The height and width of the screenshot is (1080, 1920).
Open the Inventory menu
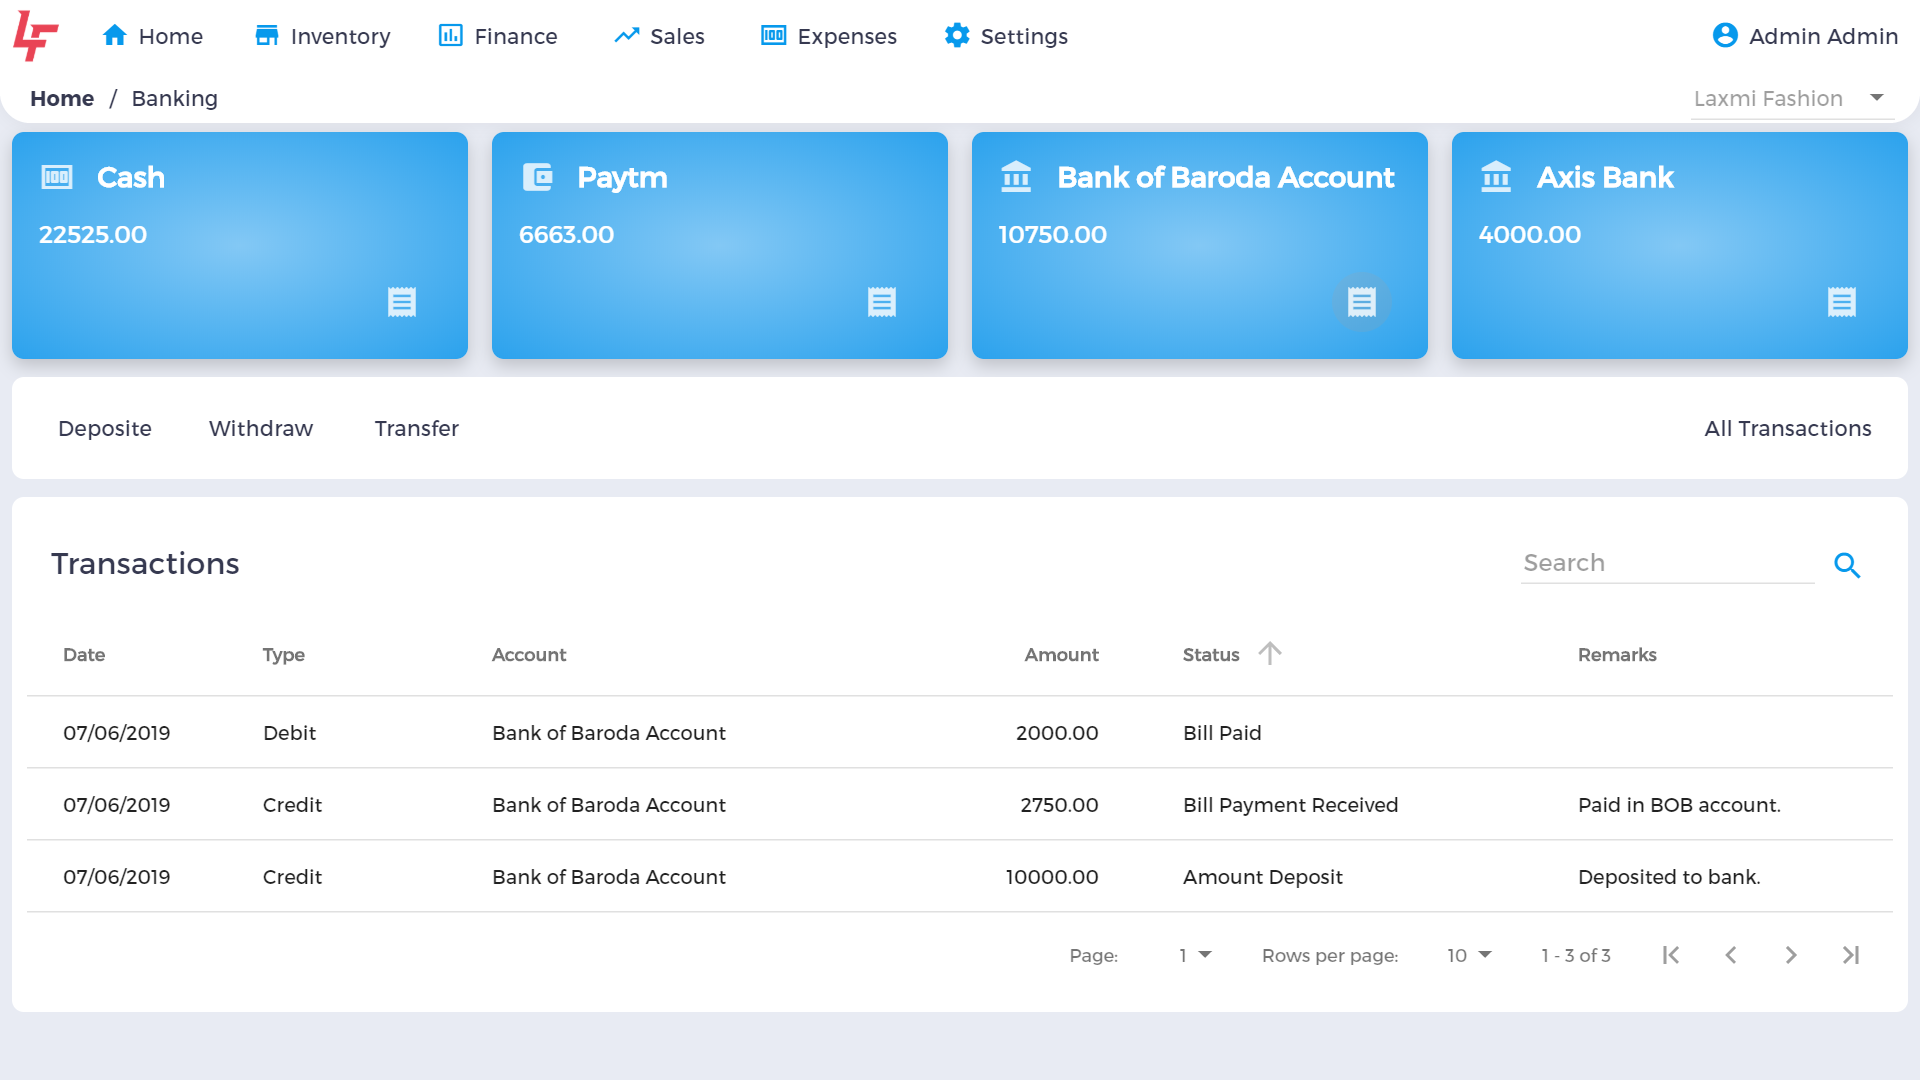pyautogui.click(x=322, y=36)
